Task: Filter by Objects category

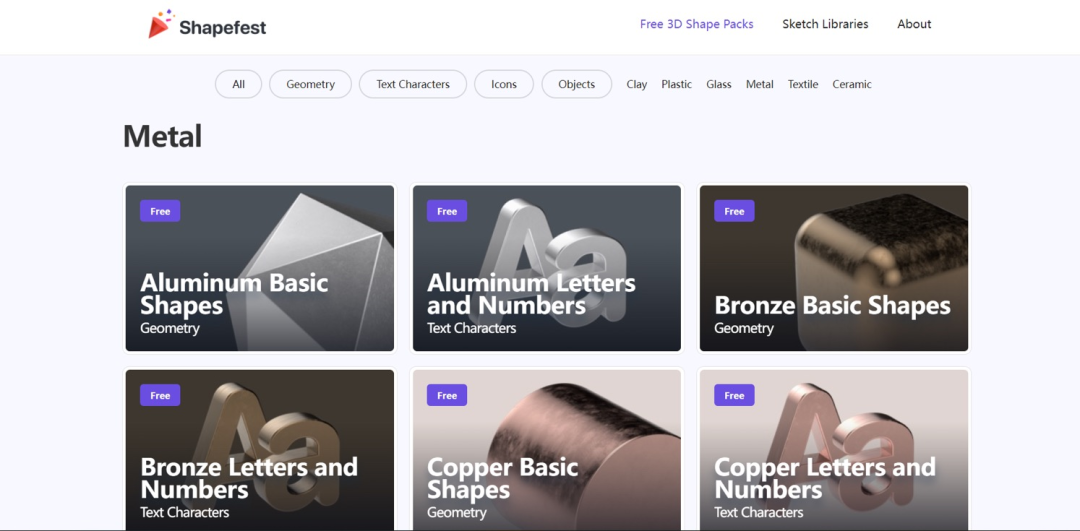Action: [x=577, y=84]
